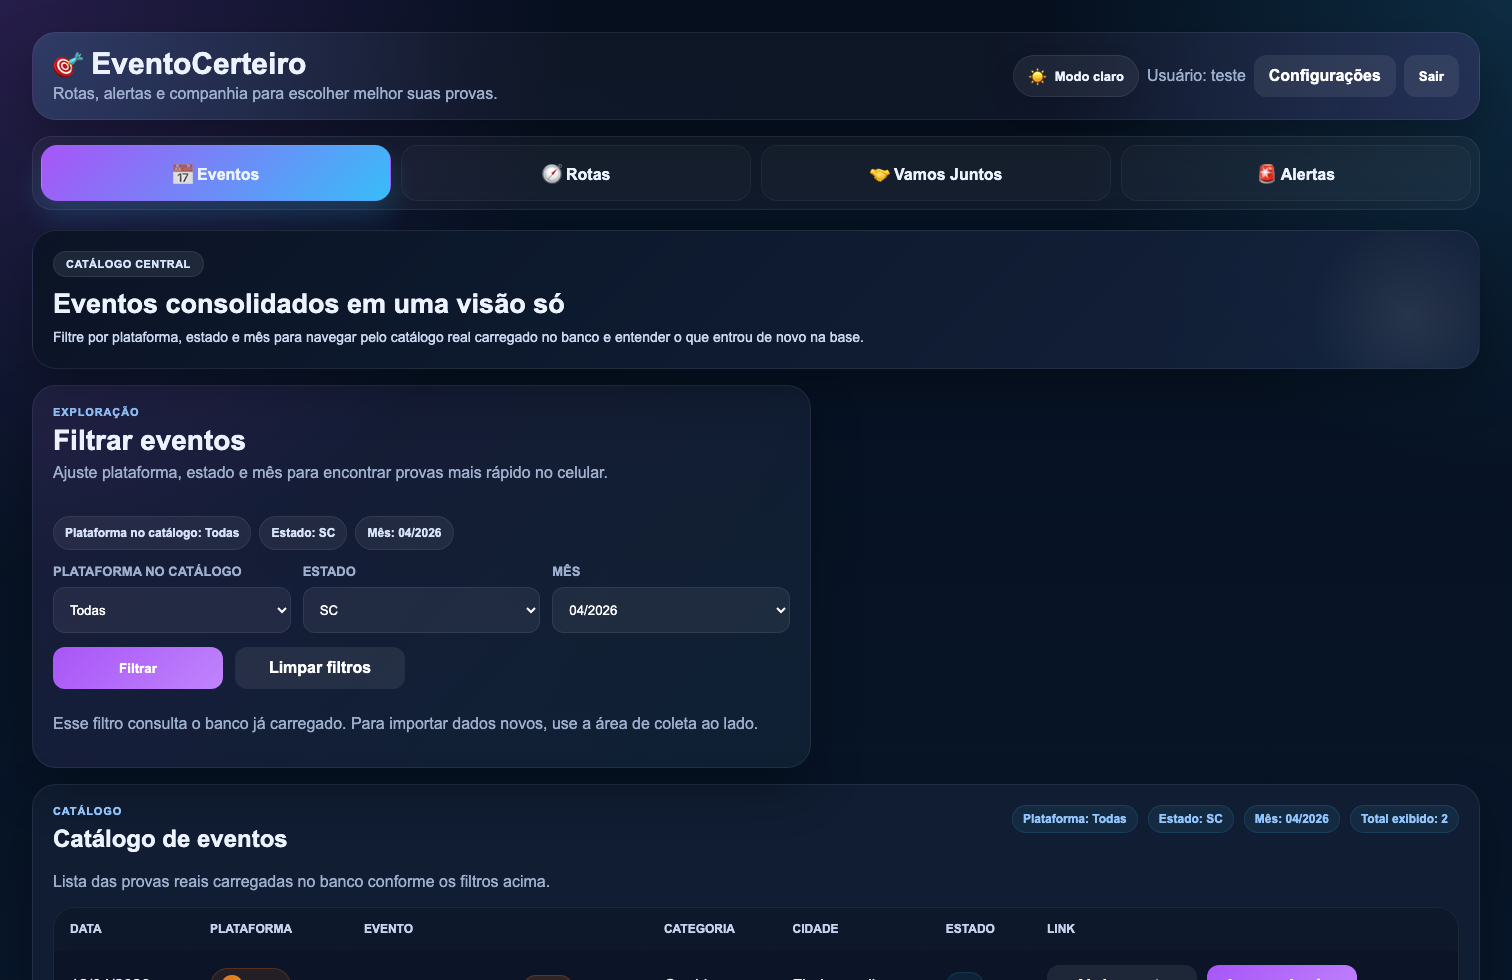Viewport: 1512px width, 980px height.
Task: Switch to the Rotas tab
Action: 575,173
